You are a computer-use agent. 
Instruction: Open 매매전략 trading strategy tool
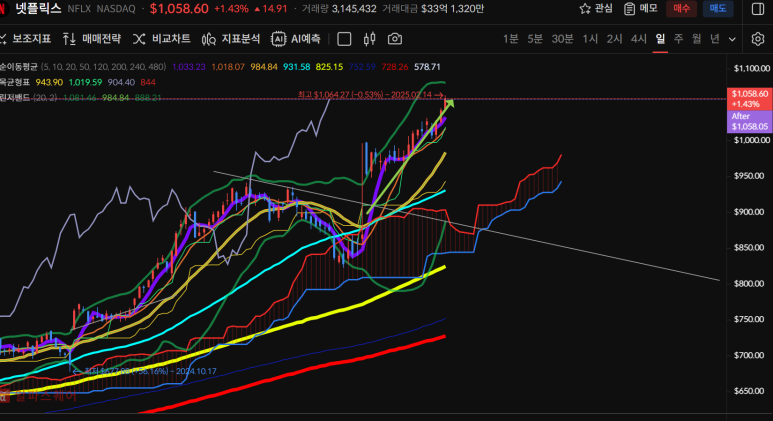(92, 38)
